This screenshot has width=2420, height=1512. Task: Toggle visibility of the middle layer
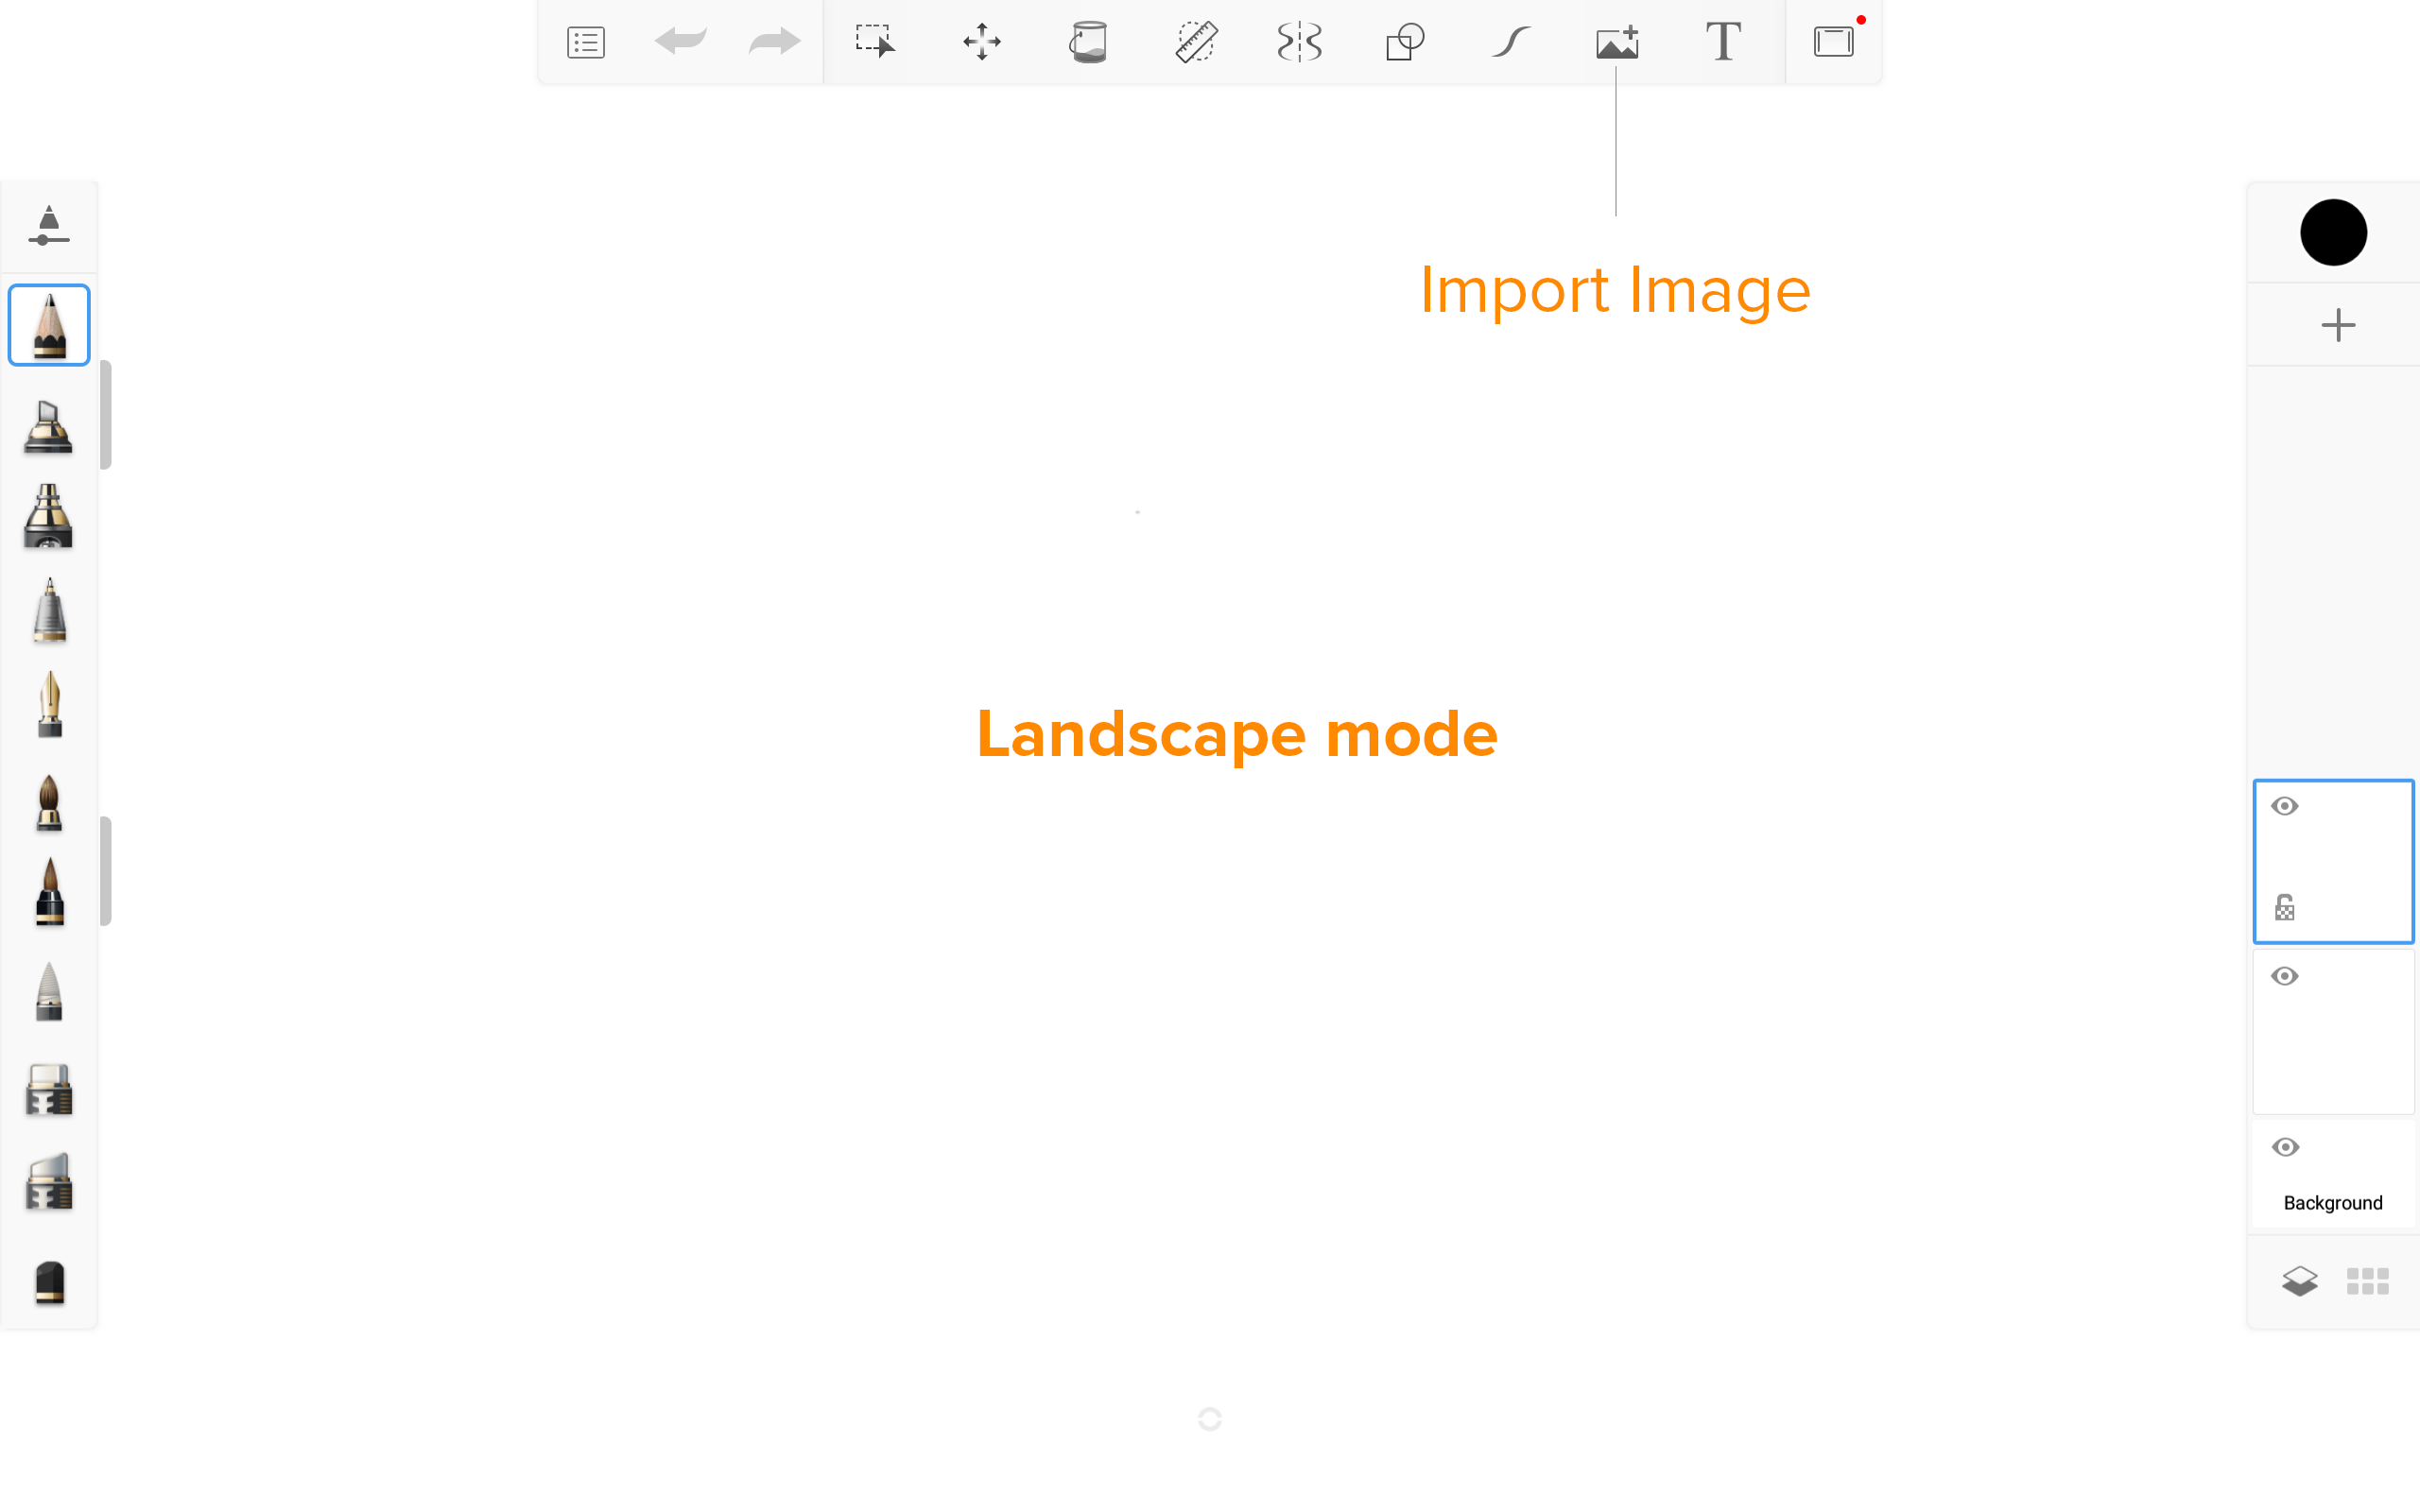tap(2284, 976)
